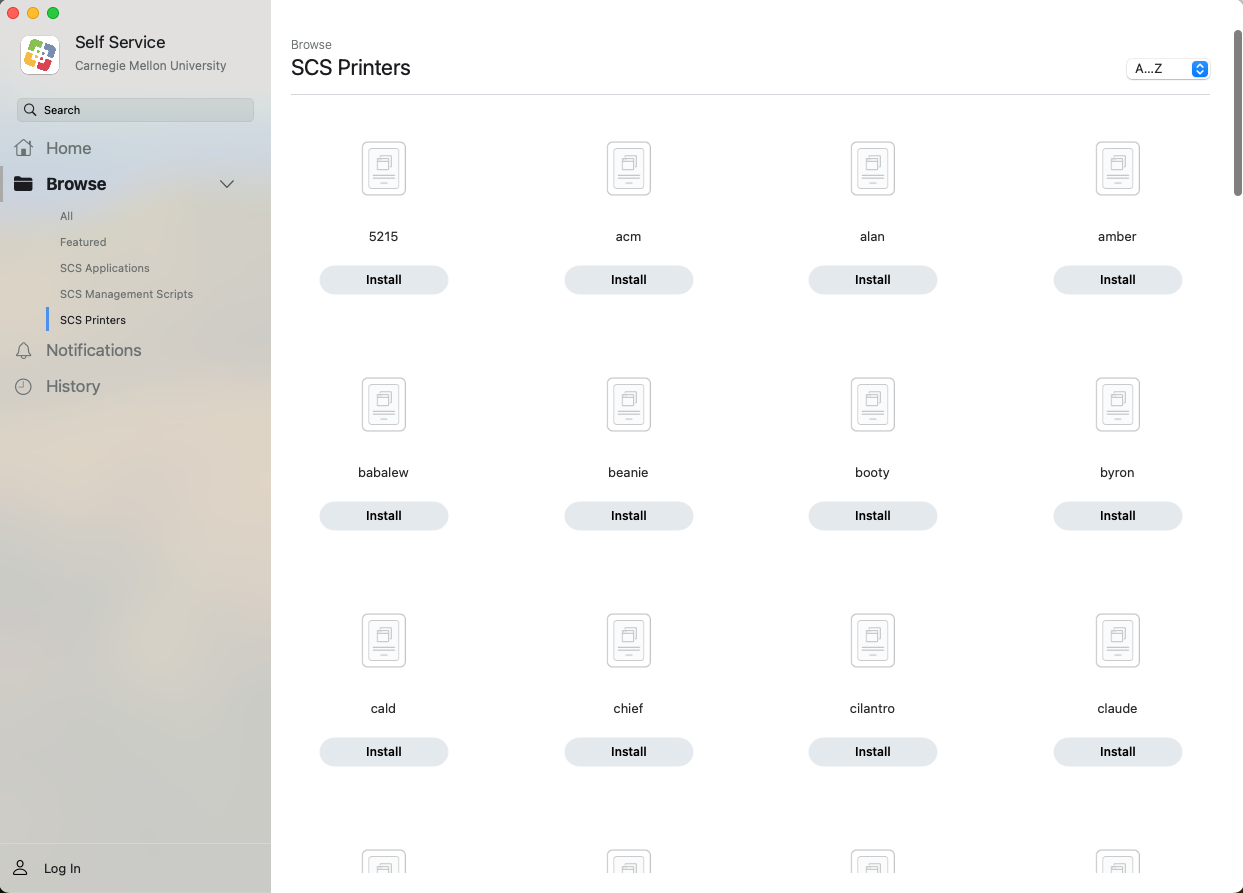Click the beanie printer document icon
The width and height of the screenshot is (1243, 893).
pyautogui.click(x=629, y=404)
